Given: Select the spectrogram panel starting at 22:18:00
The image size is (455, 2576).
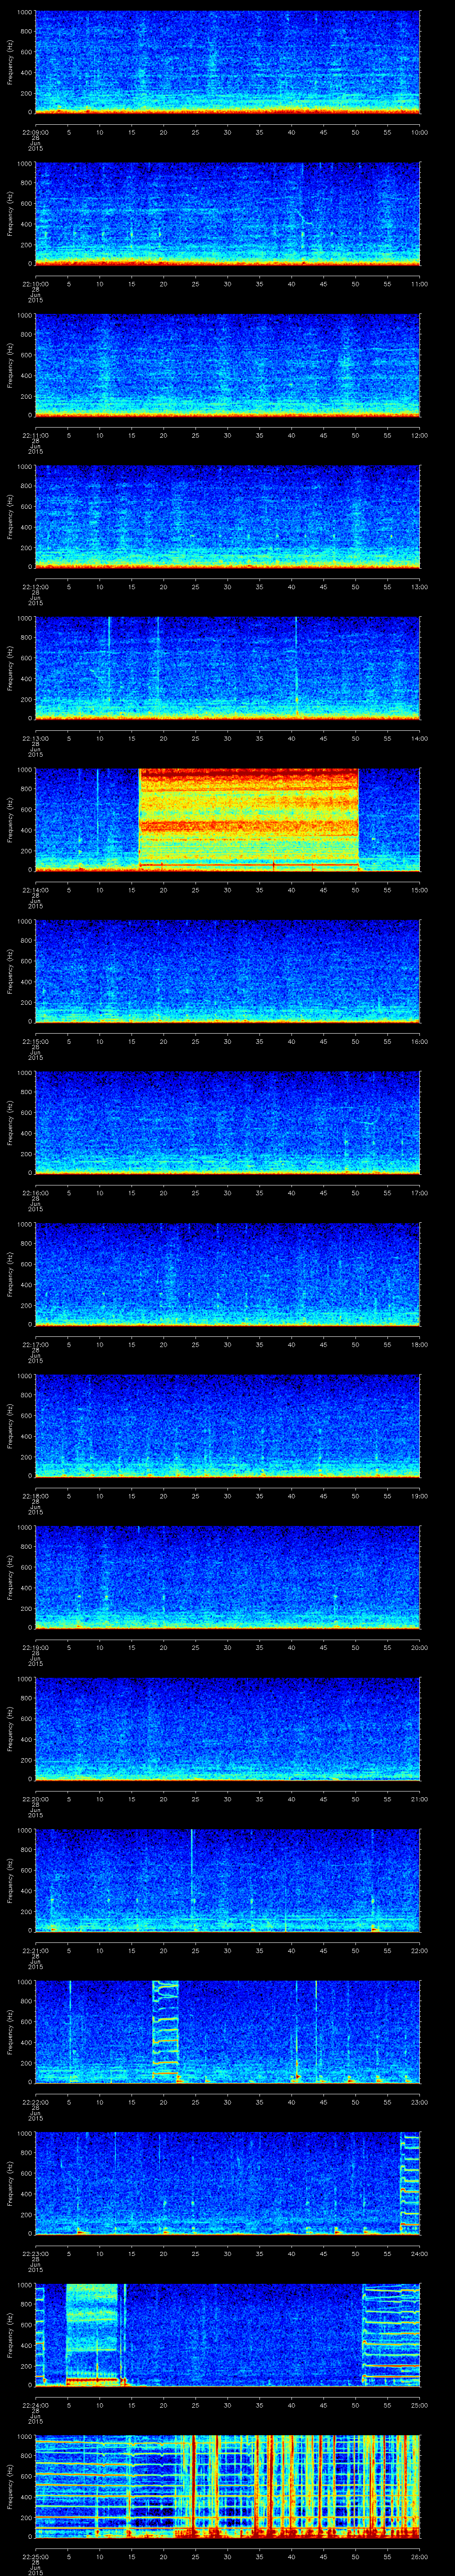Looking at the screenshot, I should [x=227, y=1426].
